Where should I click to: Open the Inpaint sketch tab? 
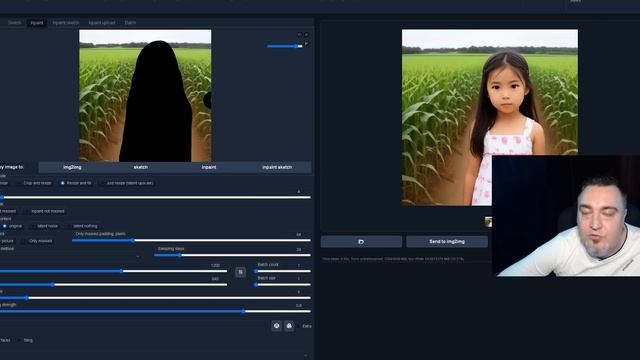[x=66, y=23]
